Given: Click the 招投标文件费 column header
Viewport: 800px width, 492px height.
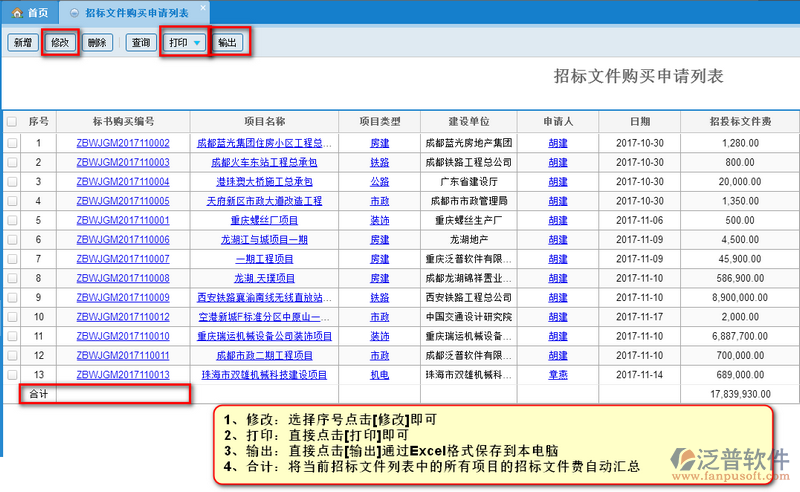Looking at the screenshot, I should coord(739,122).
